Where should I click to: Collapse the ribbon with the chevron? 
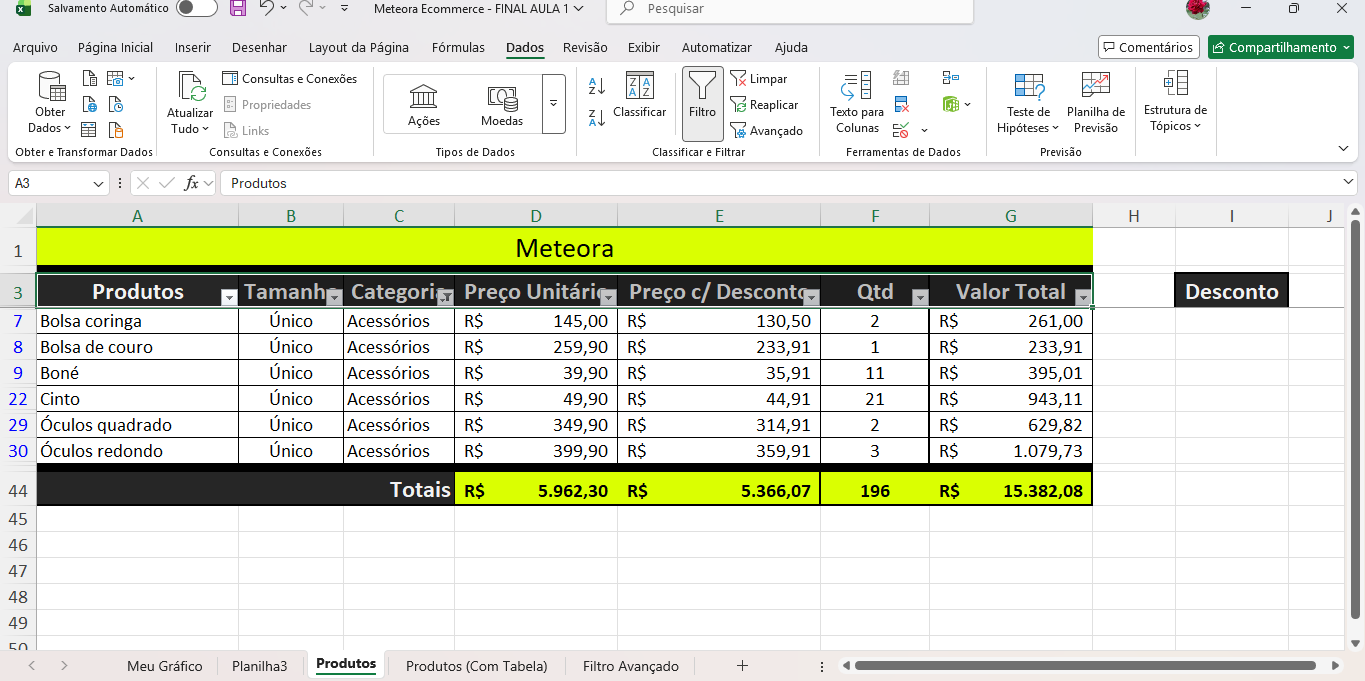tap(1343, 148)
